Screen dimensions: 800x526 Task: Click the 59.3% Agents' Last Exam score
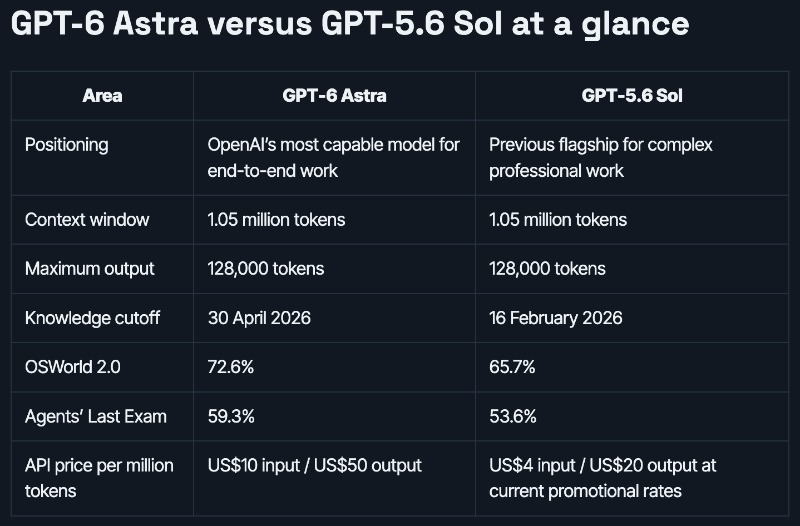pyautogui.click(x=231, y=416)
